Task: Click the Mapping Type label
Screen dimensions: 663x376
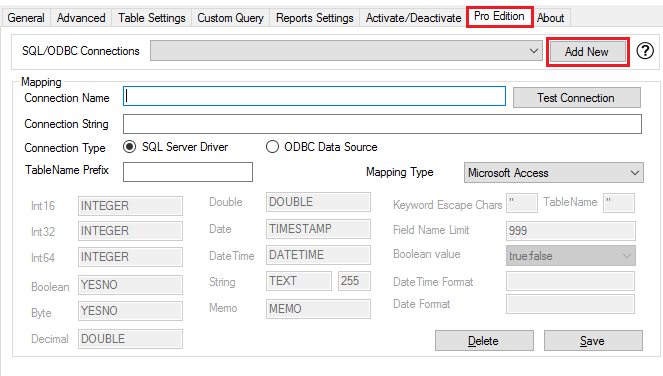Action: [400, 172]
